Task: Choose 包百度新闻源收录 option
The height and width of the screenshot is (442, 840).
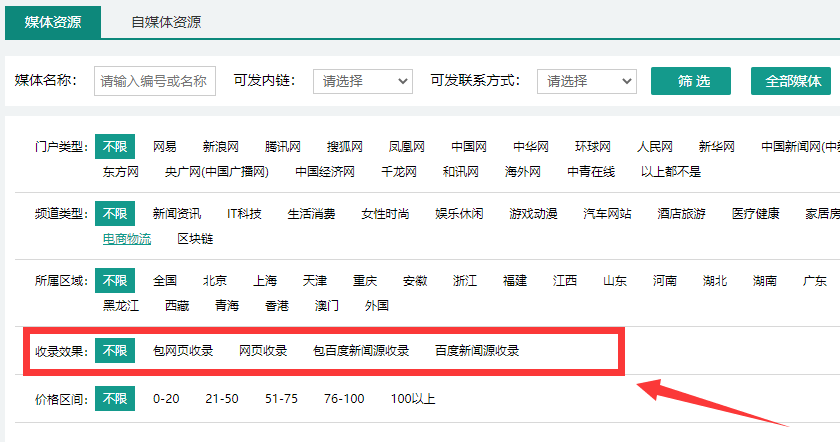Action: click(361, 351)
